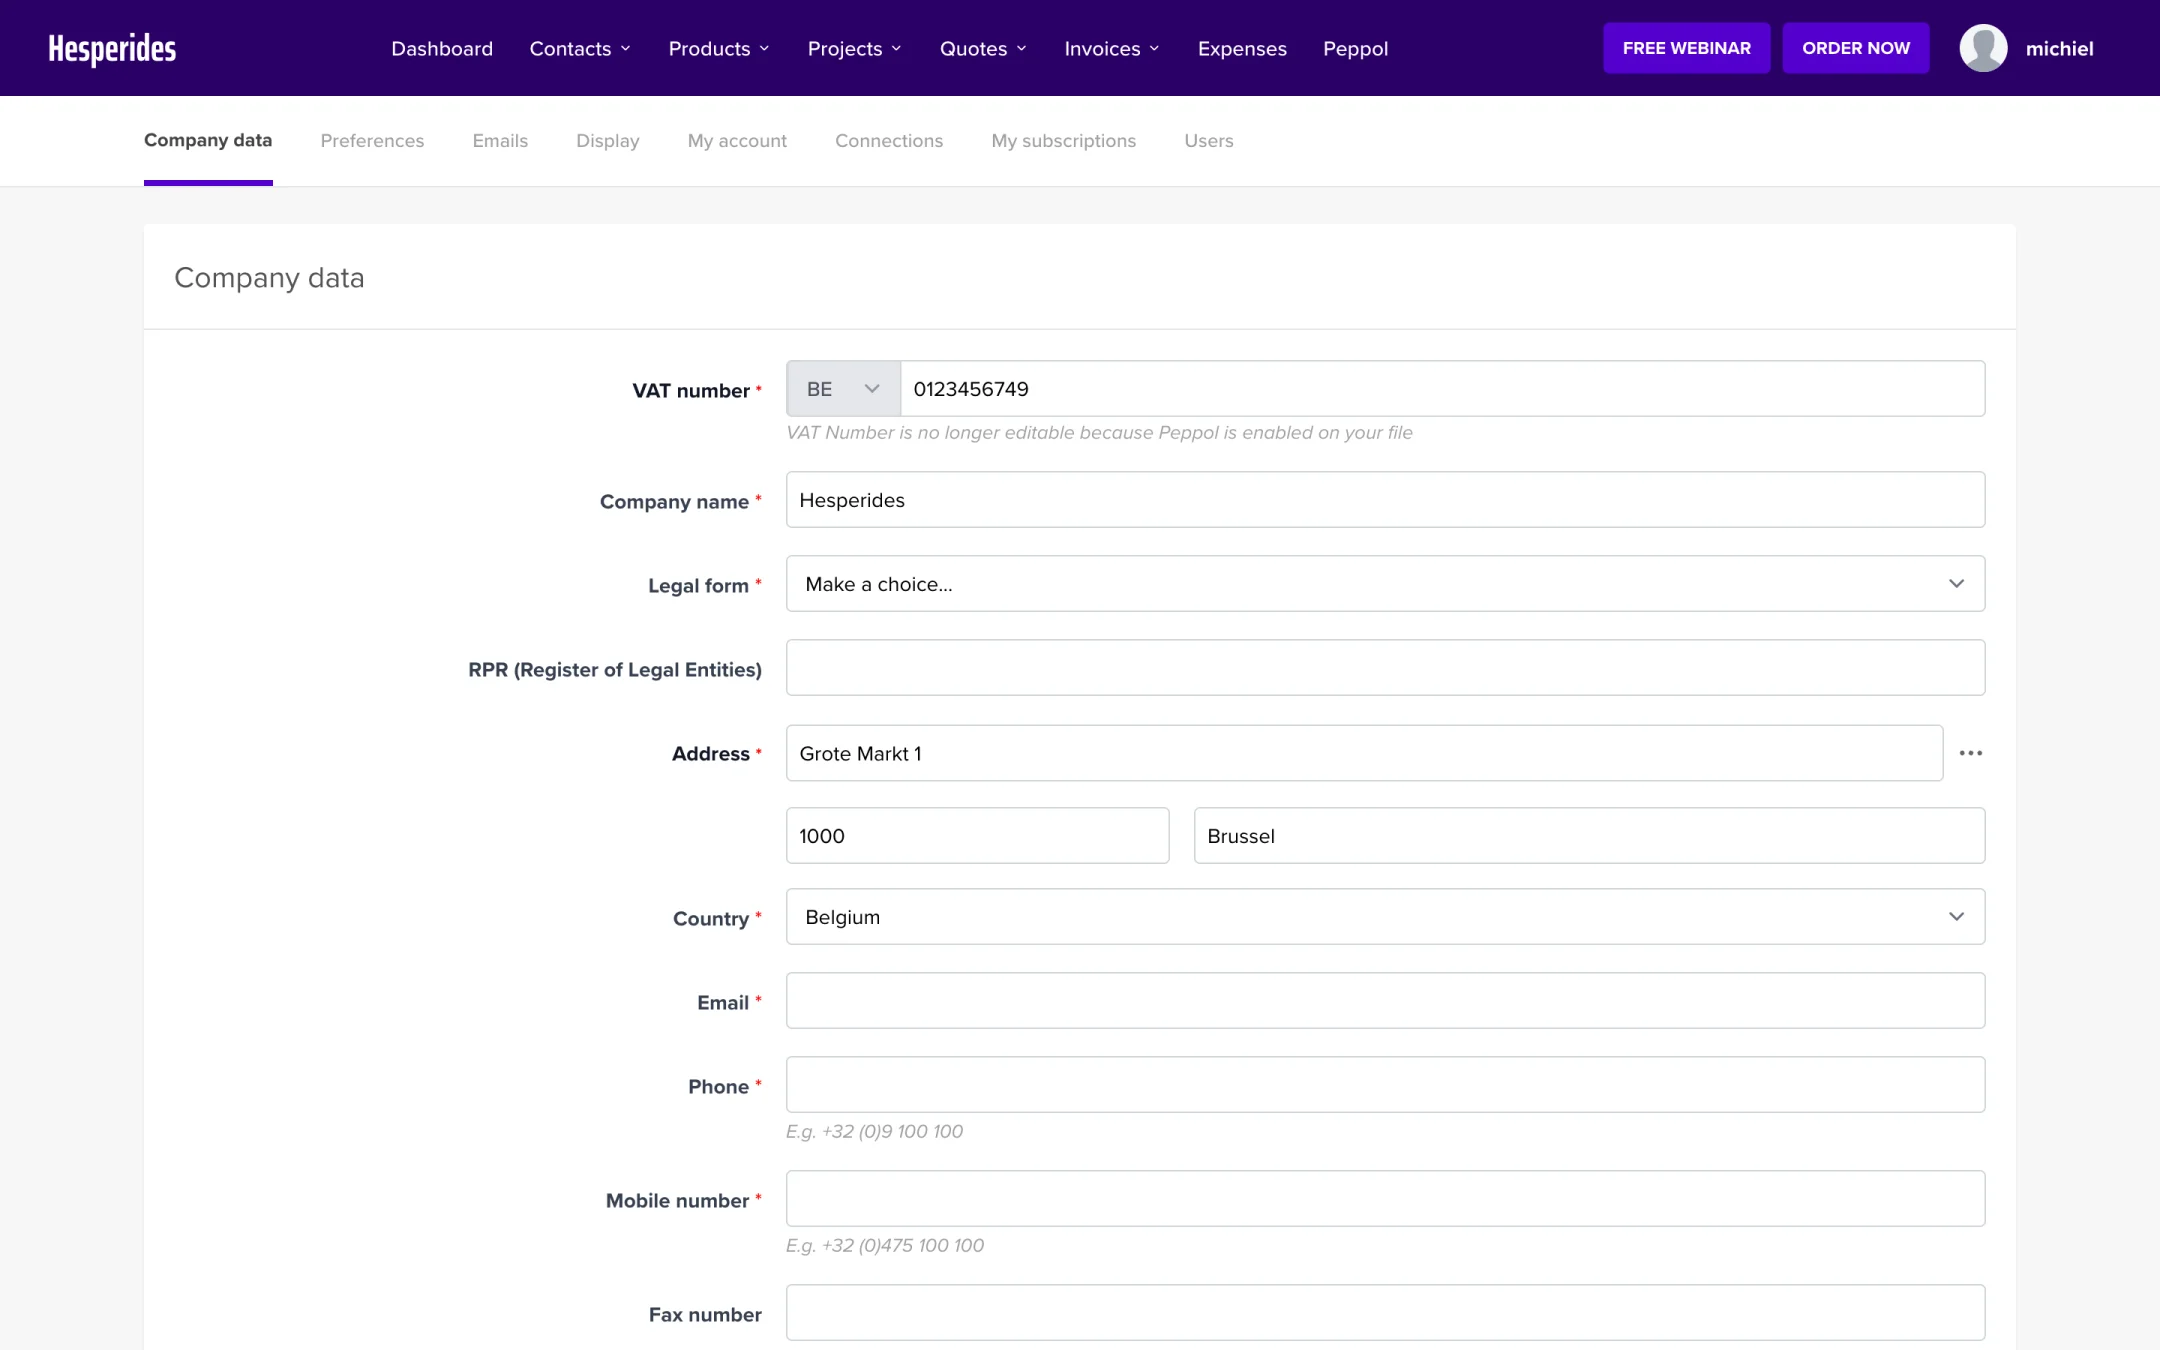Viewport: 2160px width, 1350px height.
Task: Click the Company name field
Action: point(1385,500)
